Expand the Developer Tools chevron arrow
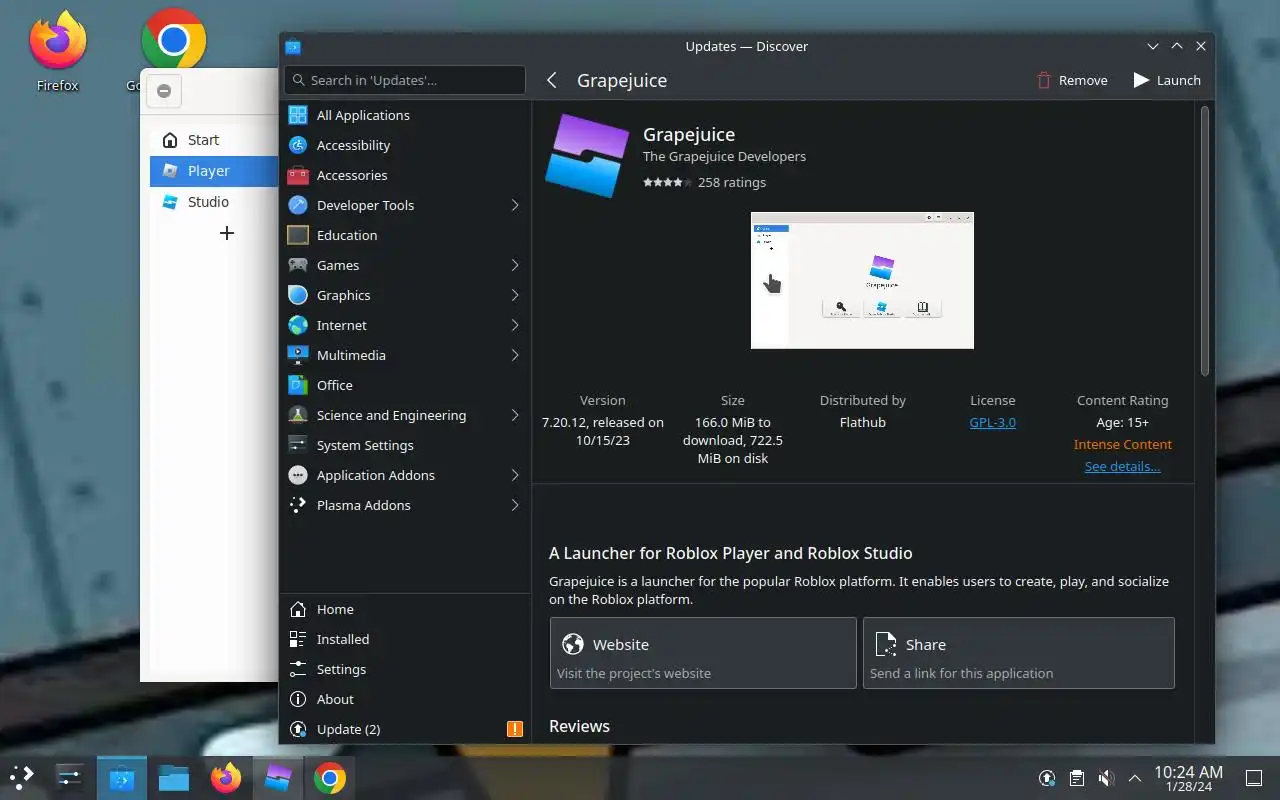 point(515,205)
